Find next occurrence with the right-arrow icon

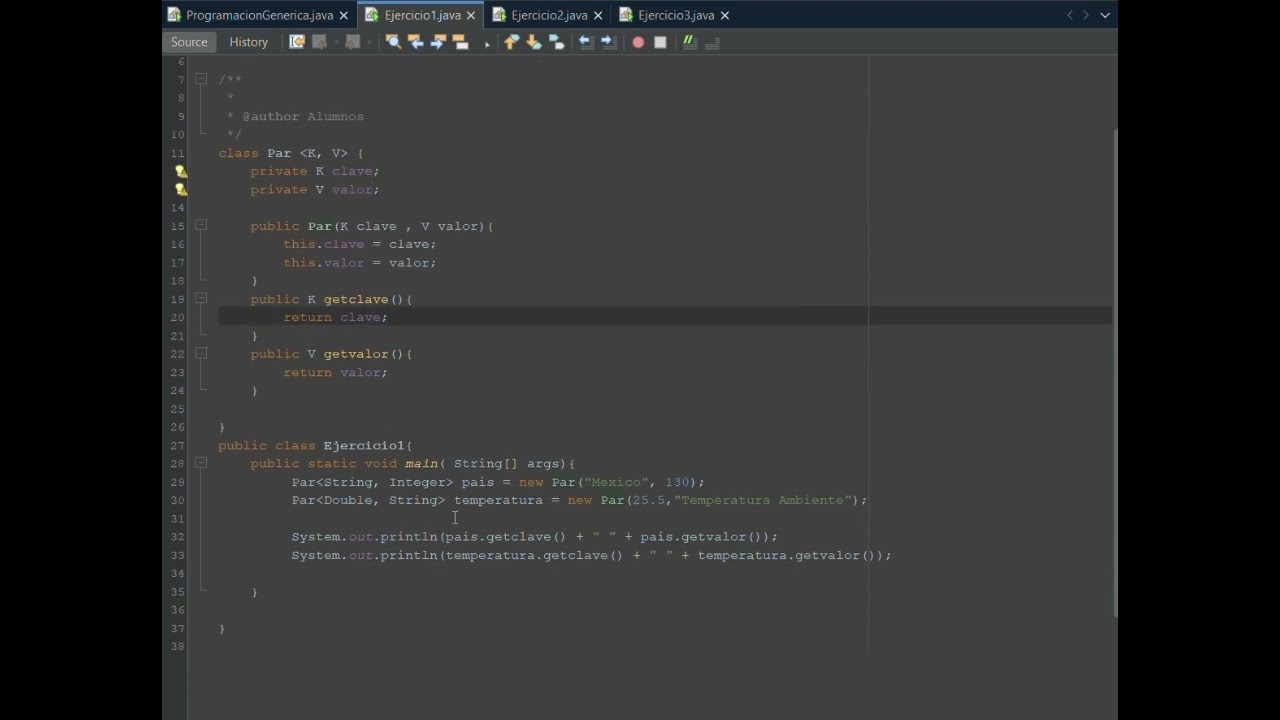(x=438, y=42)
